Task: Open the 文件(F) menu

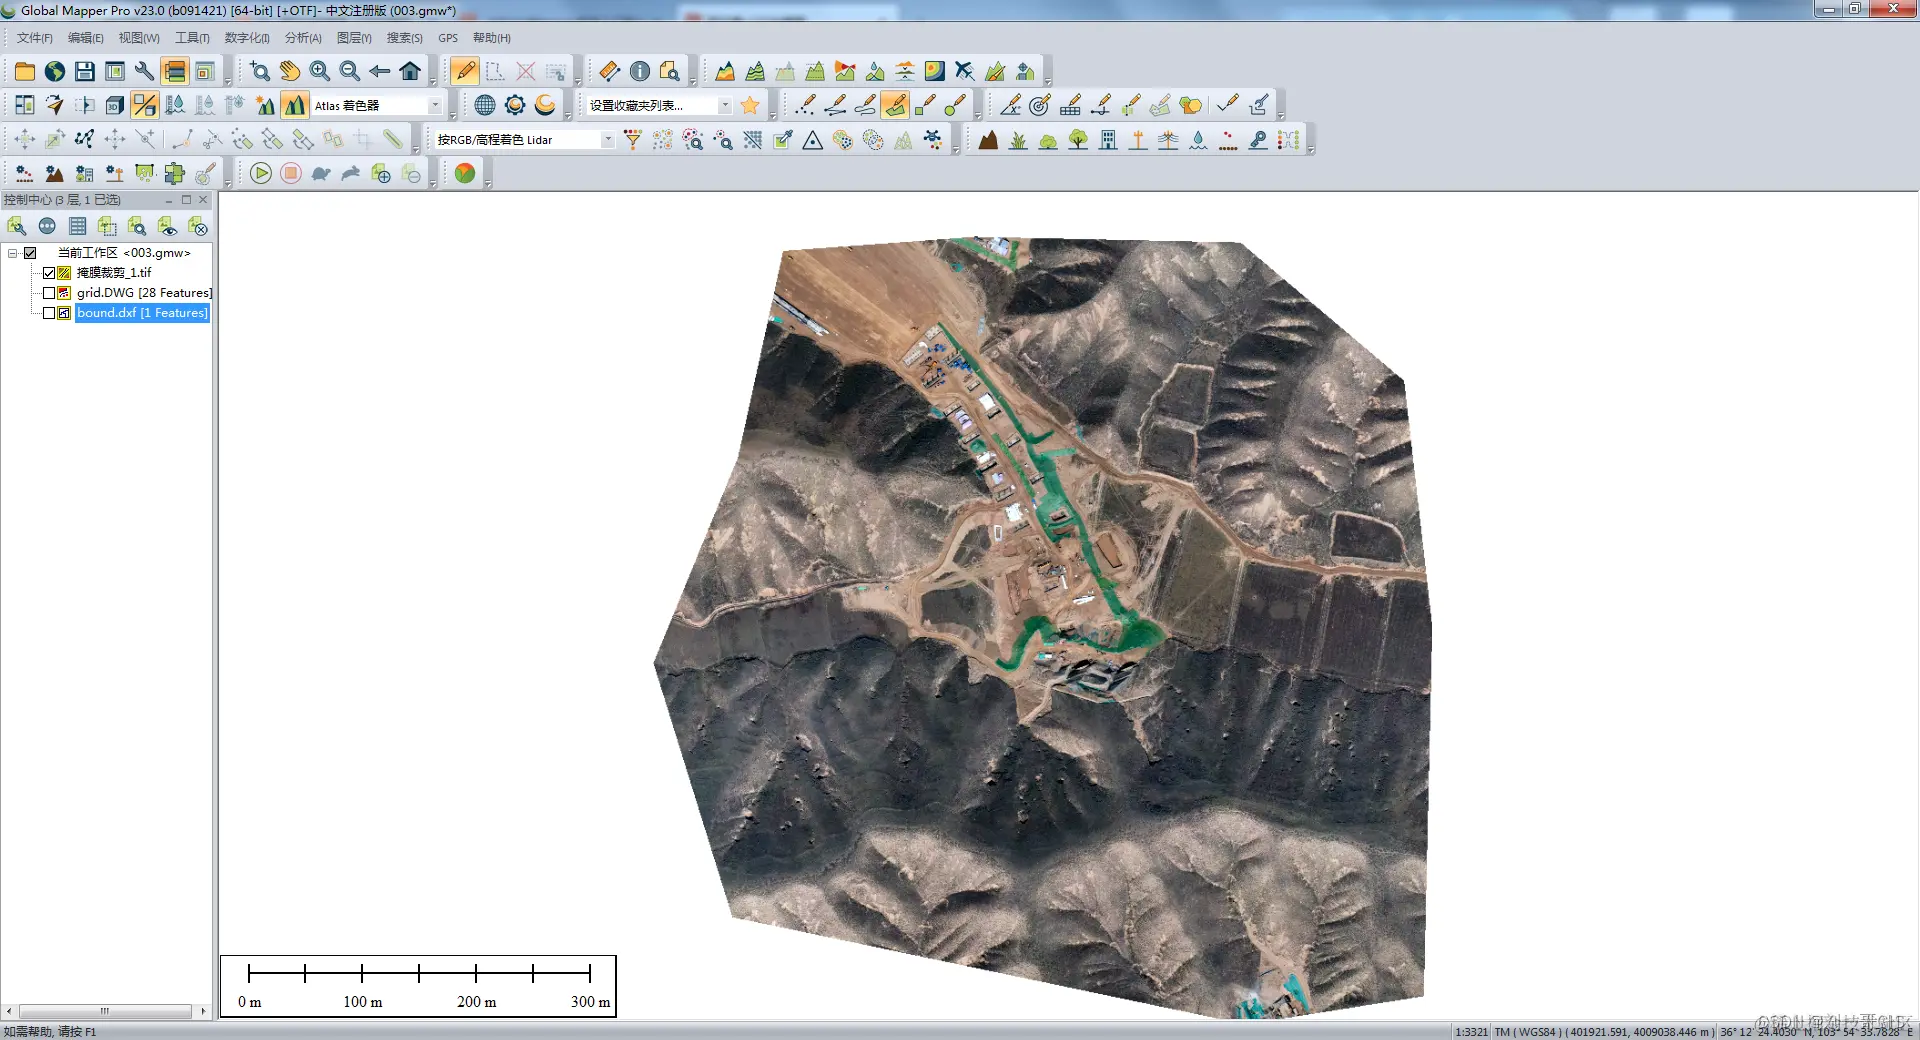Action: pos(34,38)
